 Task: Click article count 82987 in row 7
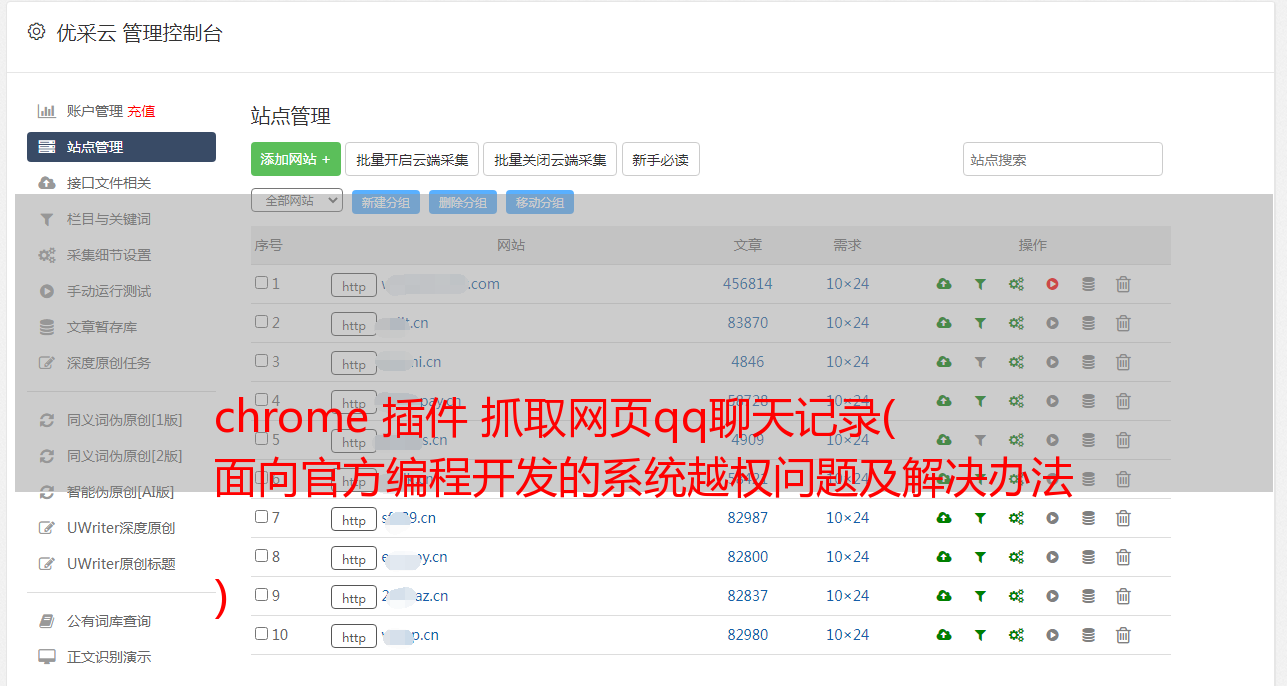click(x=748, y=518)
